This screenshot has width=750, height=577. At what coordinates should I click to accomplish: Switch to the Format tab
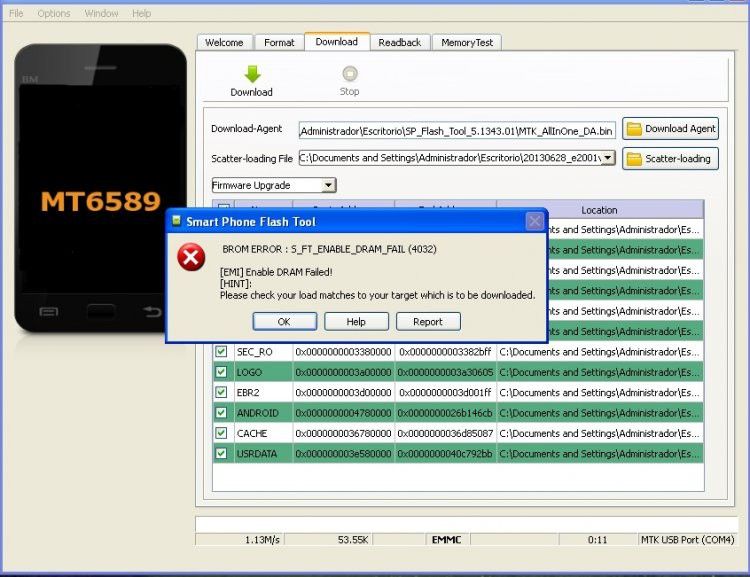coord(279,43)
